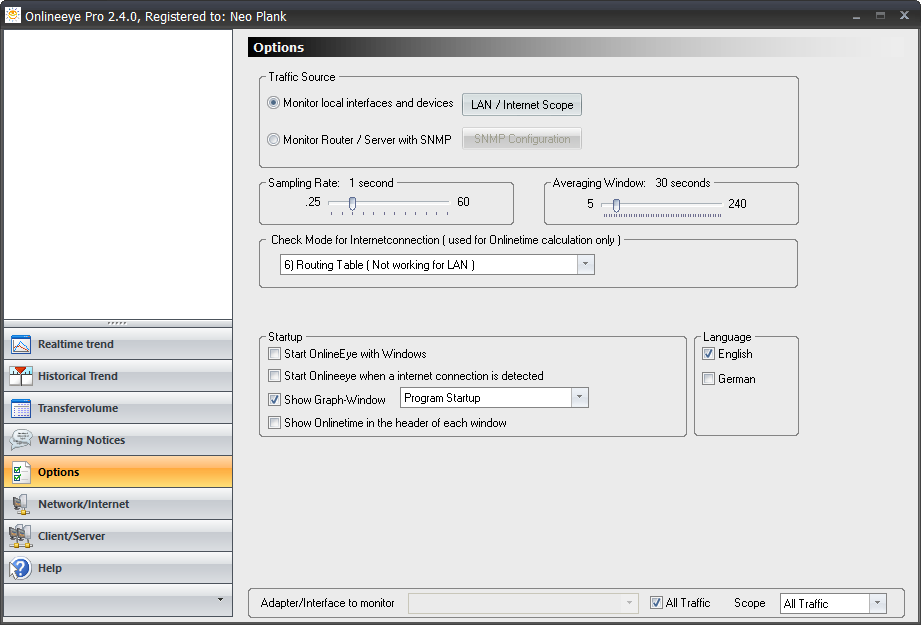This screenshot has height=625, width=921.
Task: Open the Realtime trend section
Action: click(x=118, y=344)
